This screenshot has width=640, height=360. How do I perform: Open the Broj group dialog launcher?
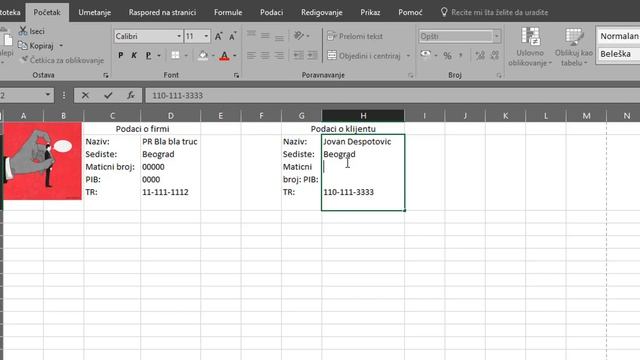[x=499, y=75]
